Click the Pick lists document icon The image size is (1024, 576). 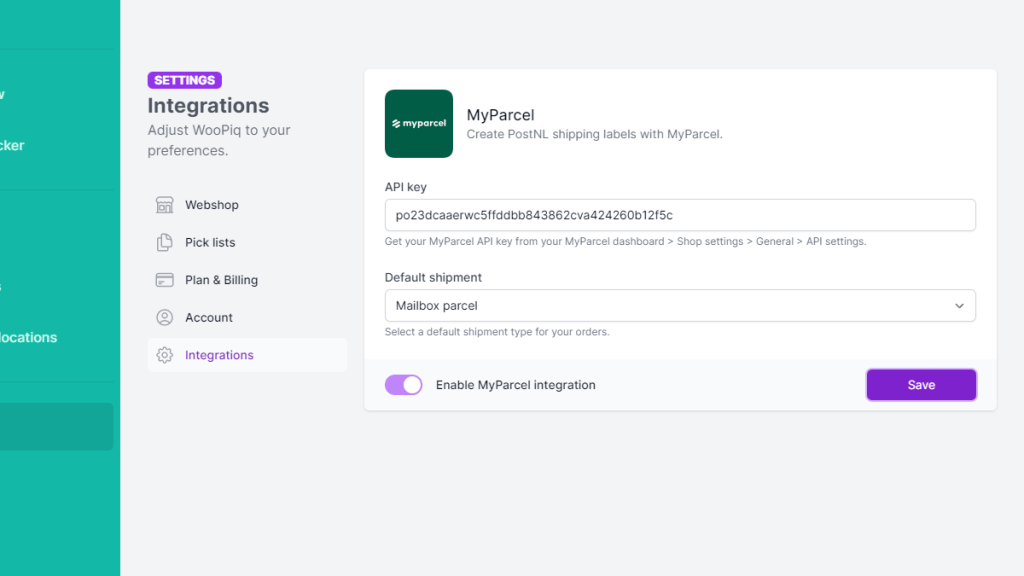pyautogui.click(x=165, y=242)
